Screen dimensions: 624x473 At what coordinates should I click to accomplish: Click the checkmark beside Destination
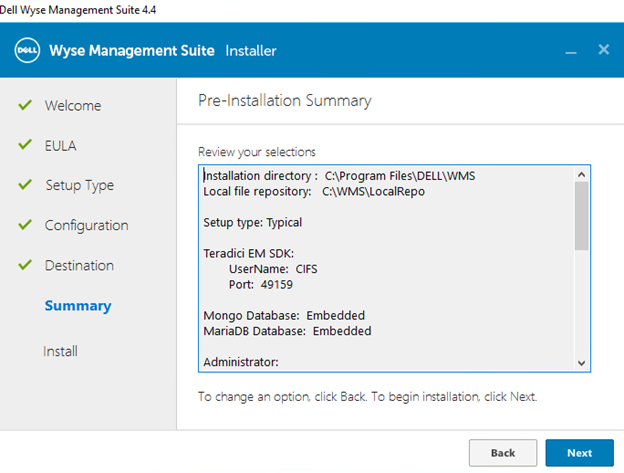pos(25,265)
